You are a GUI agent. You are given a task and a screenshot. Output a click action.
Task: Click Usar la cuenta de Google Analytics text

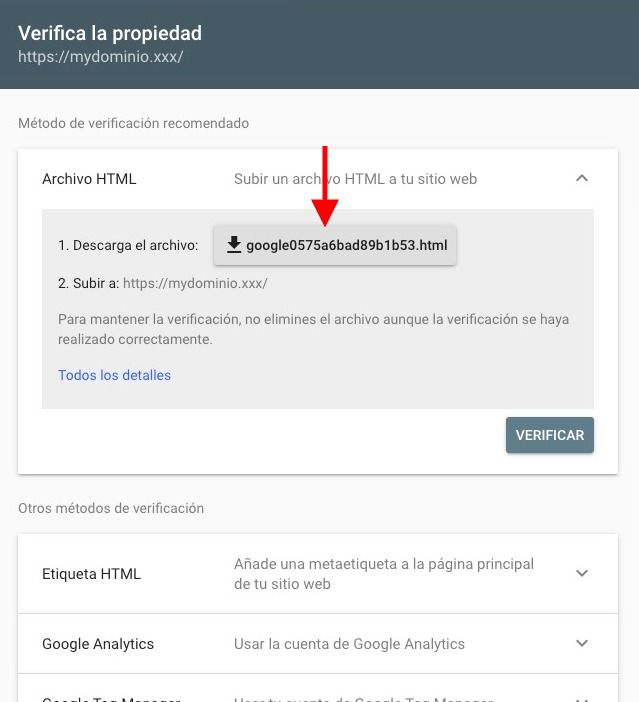[x=349, y=644]
